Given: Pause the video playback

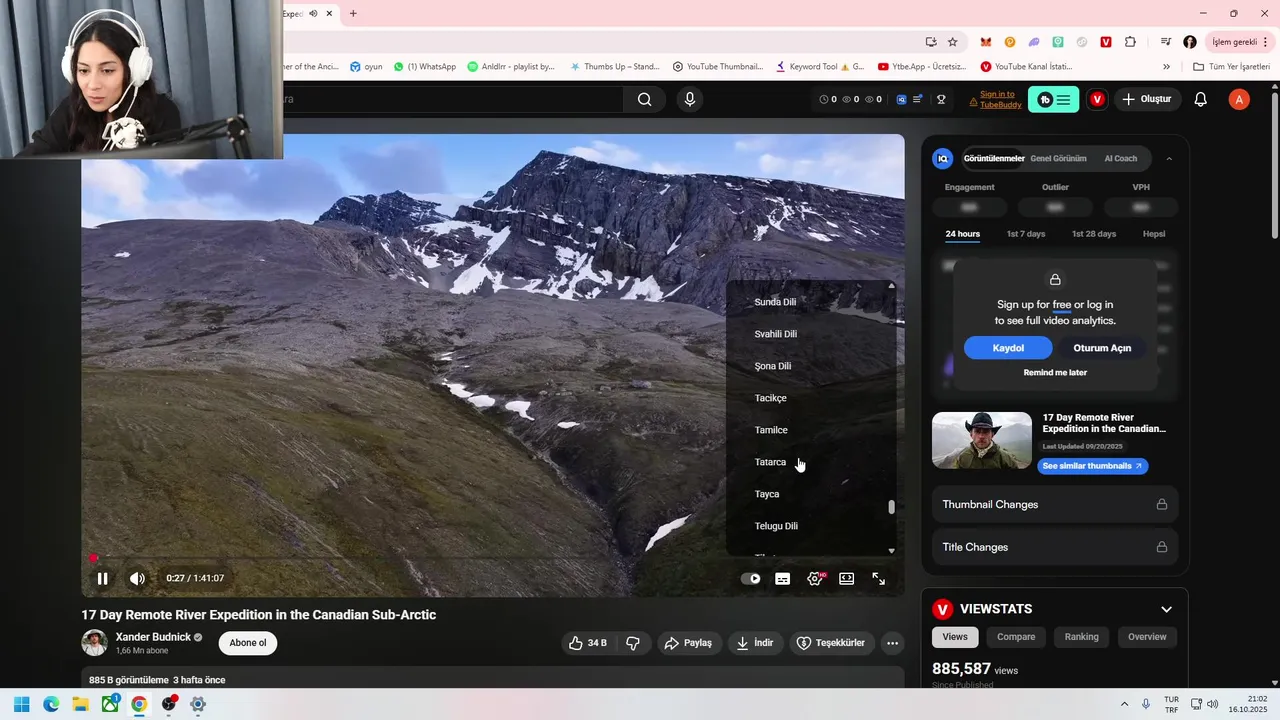Looking at the screenshot, I should [x=102, y=578].
